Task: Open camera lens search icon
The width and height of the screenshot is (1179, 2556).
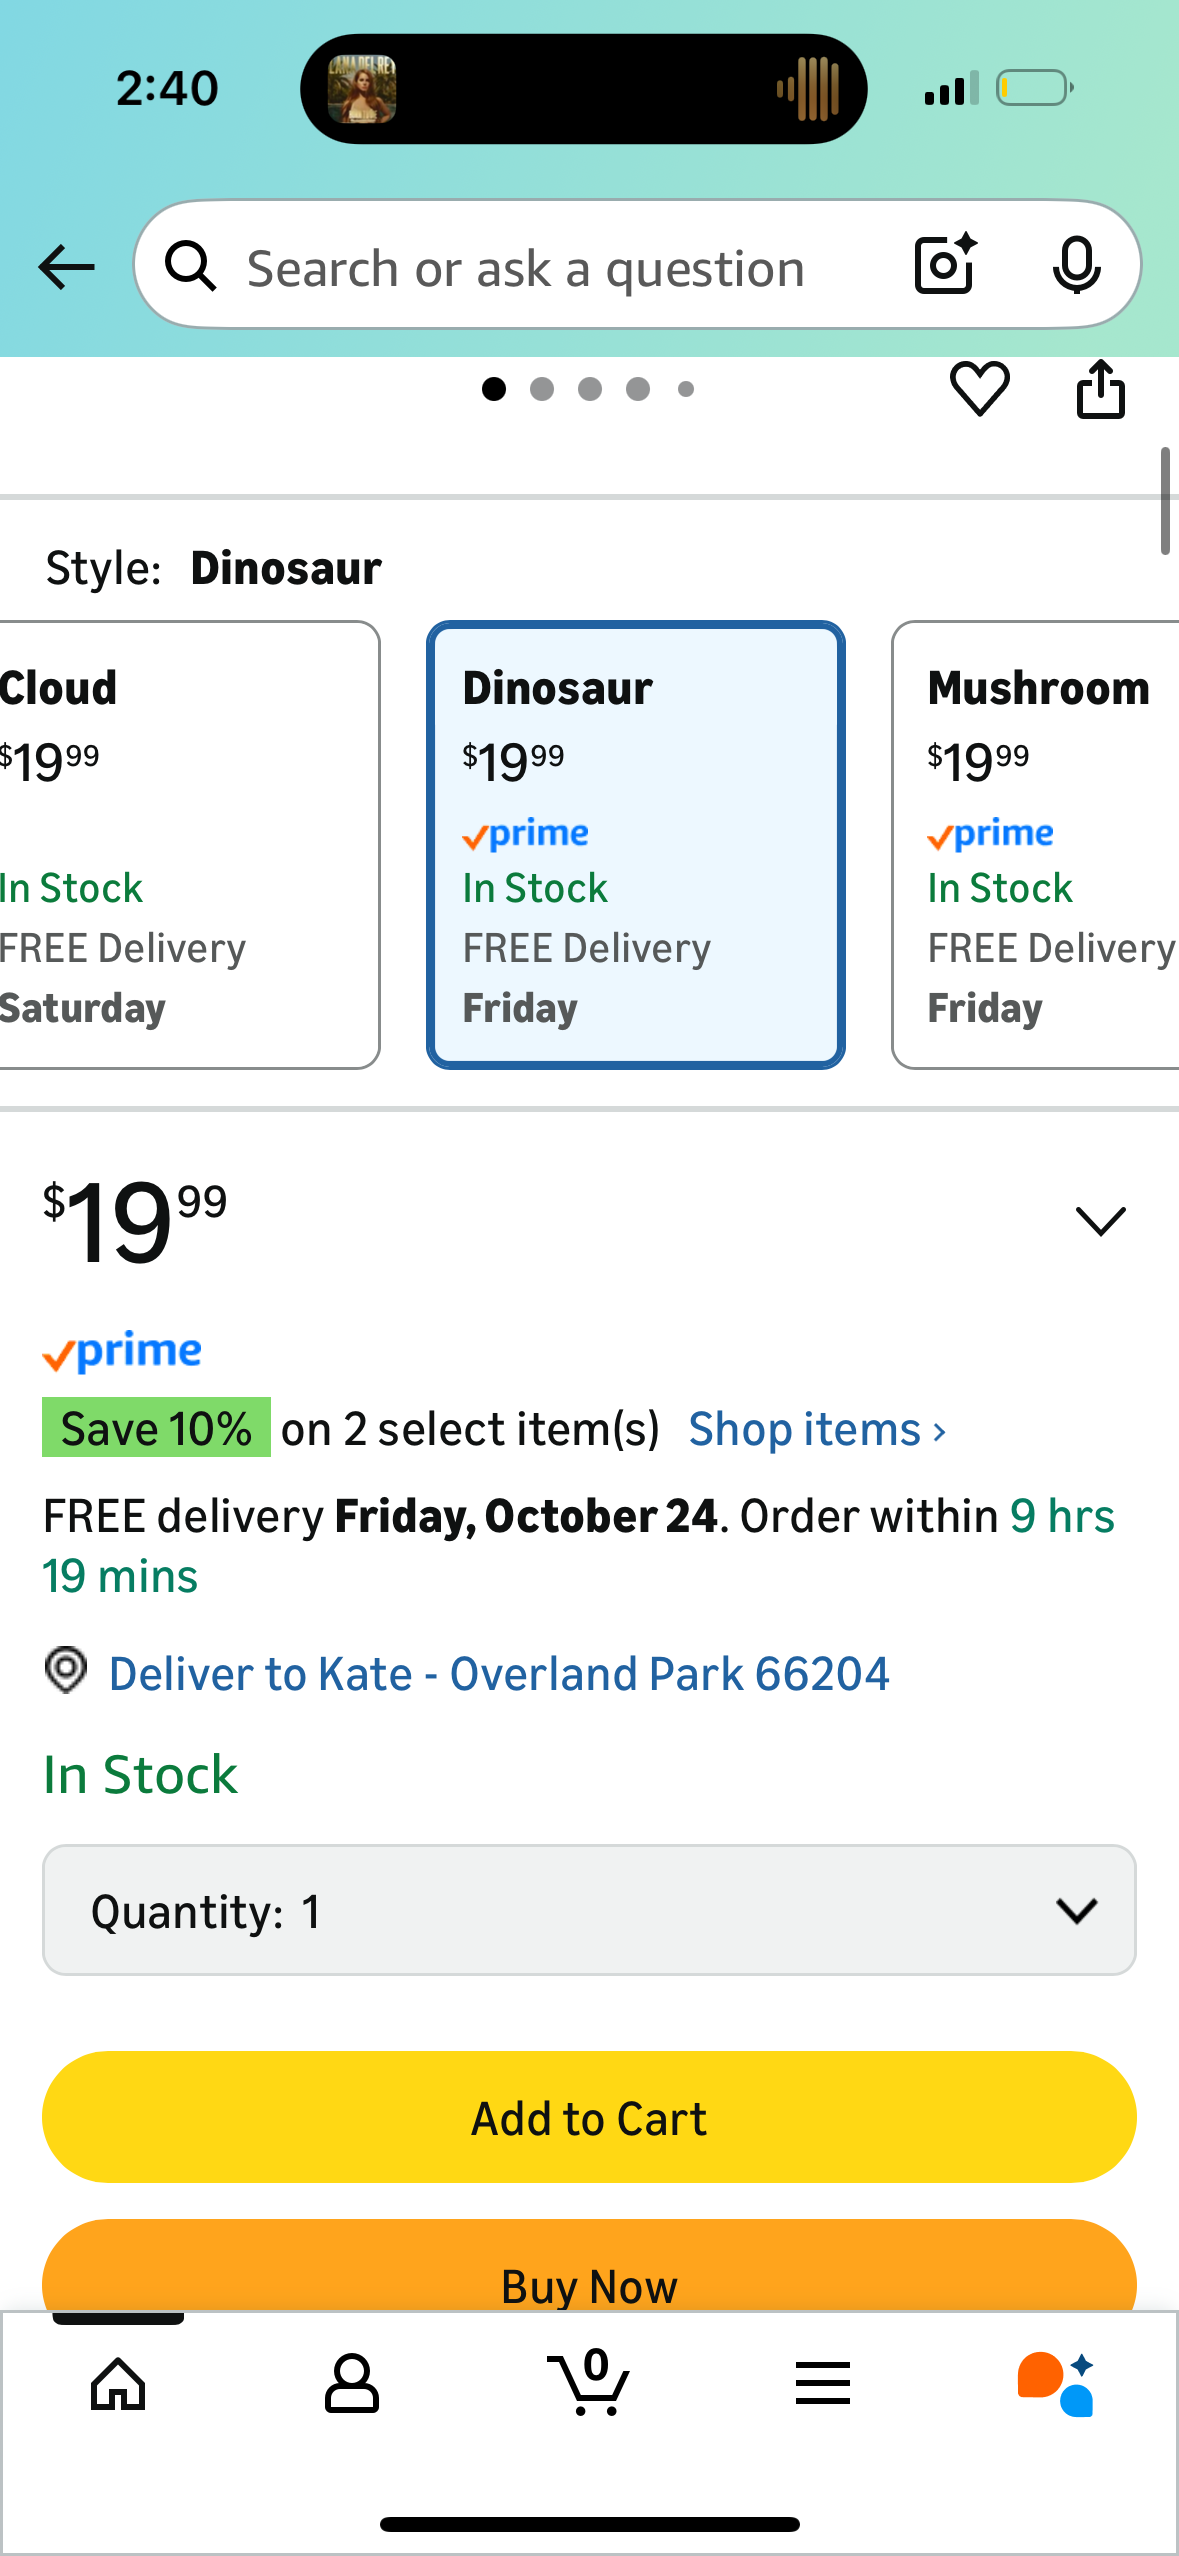Action: (944, 265)
